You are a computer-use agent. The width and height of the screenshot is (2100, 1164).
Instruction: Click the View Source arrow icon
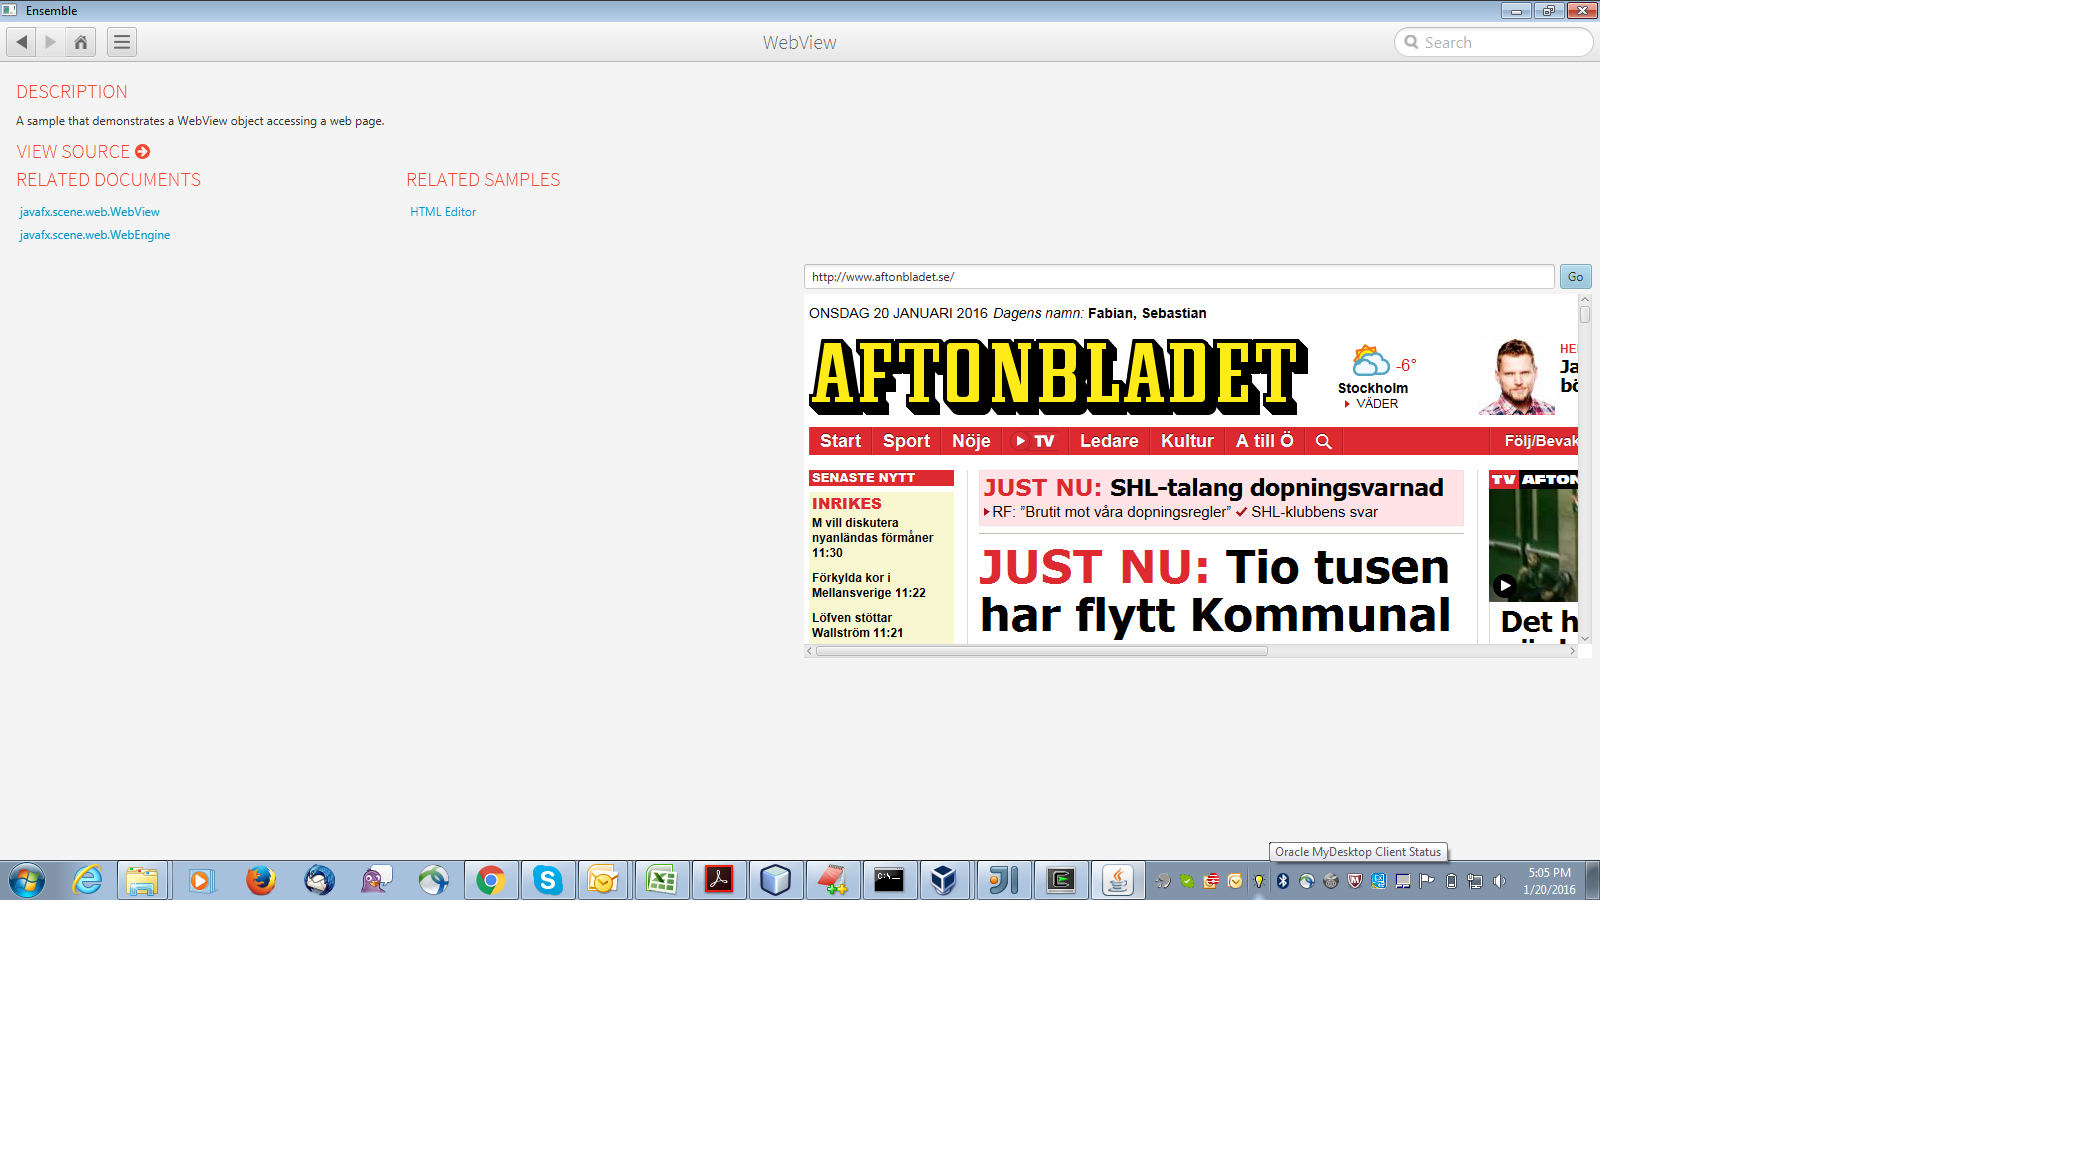coord(143,152)
